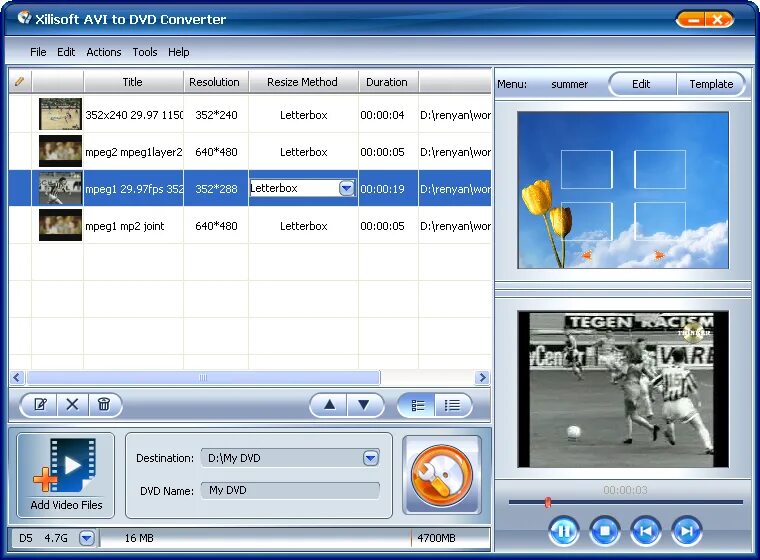Click the Xilisoft app icon in title bar
Screen dimensions: 760x560
[24, 18]
